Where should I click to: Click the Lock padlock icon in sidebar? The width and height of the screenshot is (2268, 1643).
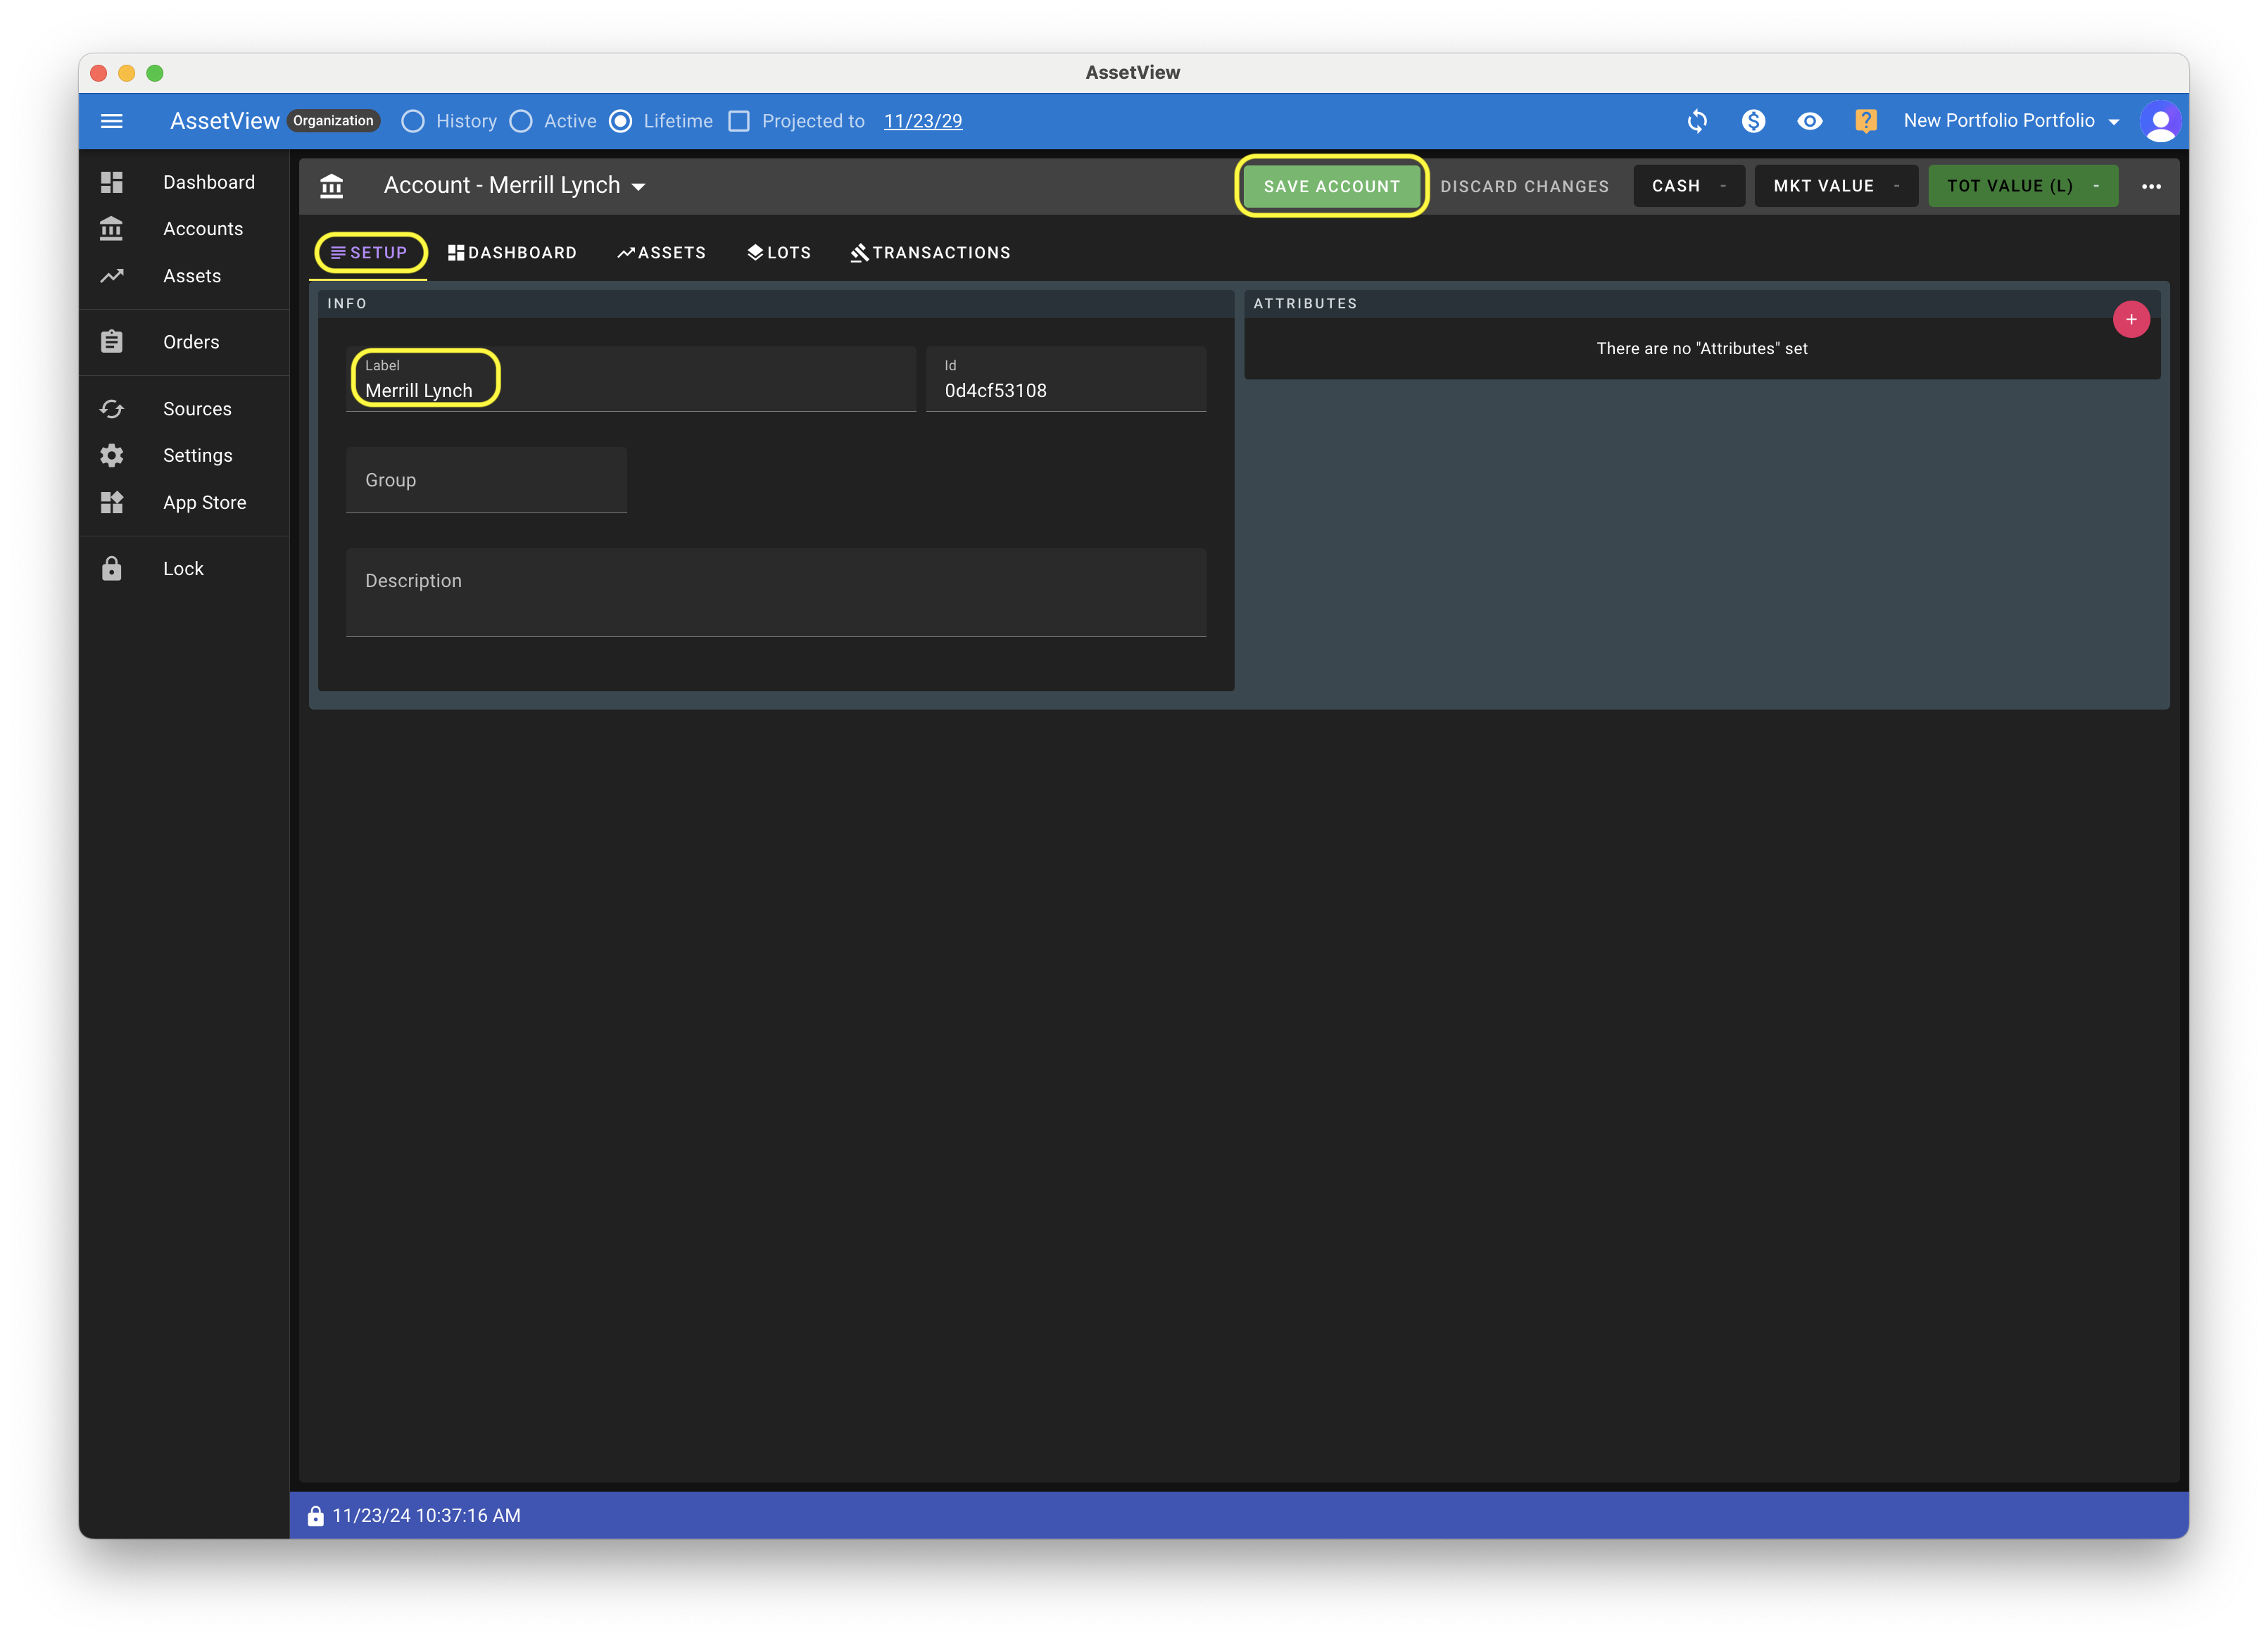pyautogui.click(x=112, y=568)
